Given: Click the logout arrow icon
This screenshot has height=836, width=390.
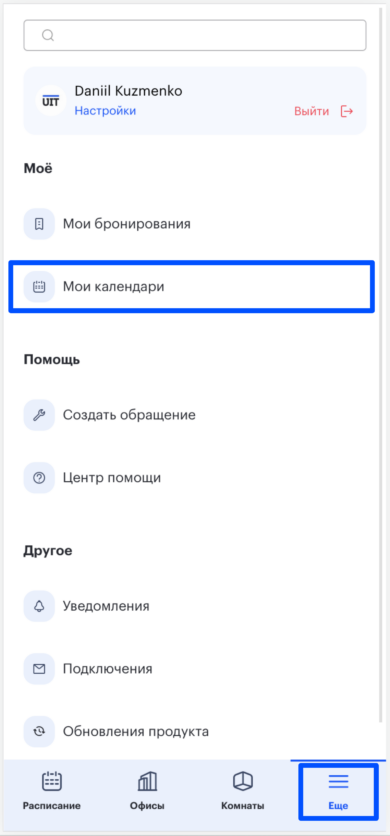Looking at the screenshot, I should 347,111.
